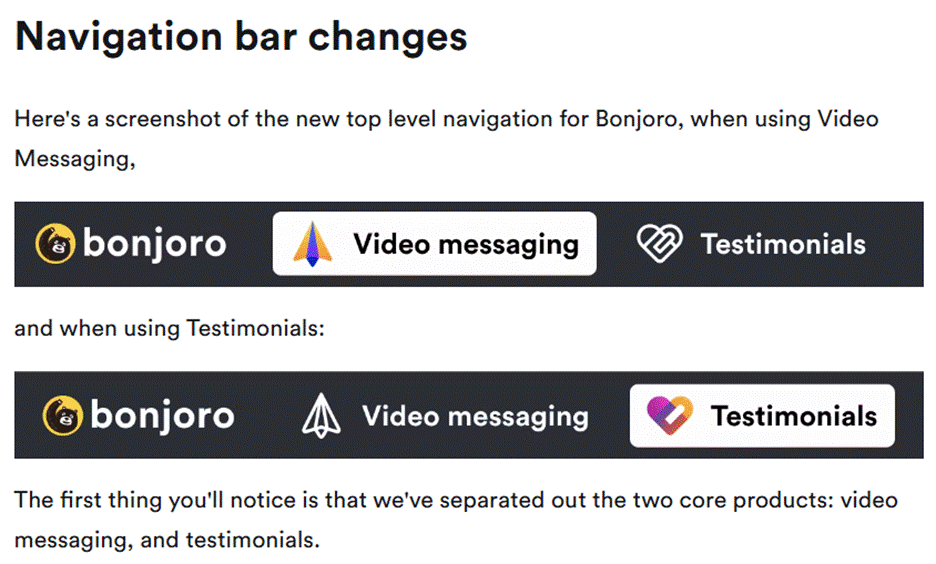The width and height of the screenshot is (936, 564).
Task: Click the paragraph starting 'The first thing you'll notice'
Action: click(456, 520)
